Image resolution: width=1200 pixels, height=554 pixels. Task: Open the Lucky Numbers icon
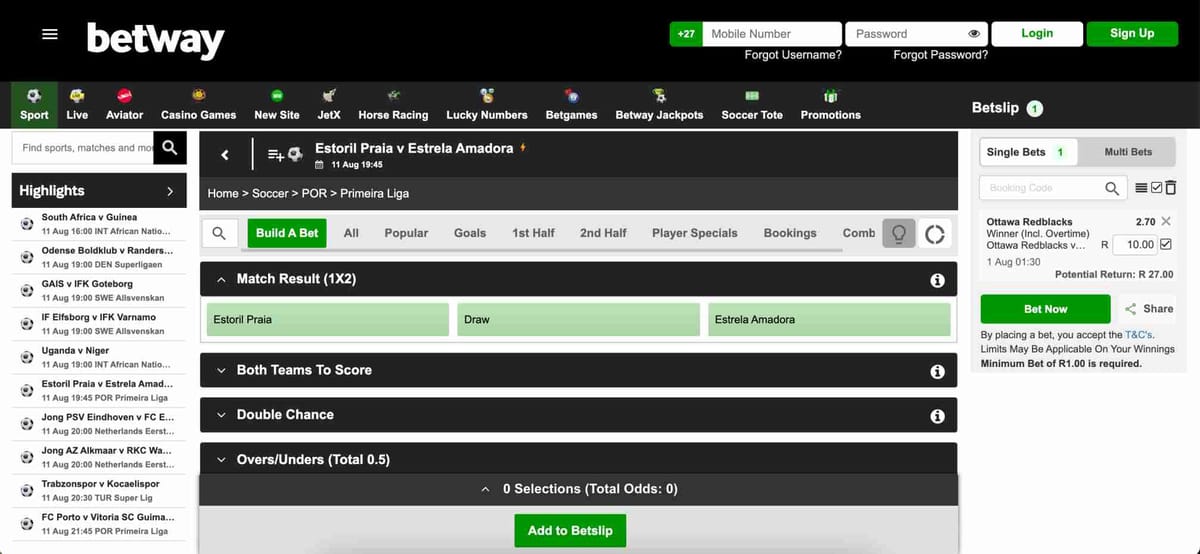point(487,96)
